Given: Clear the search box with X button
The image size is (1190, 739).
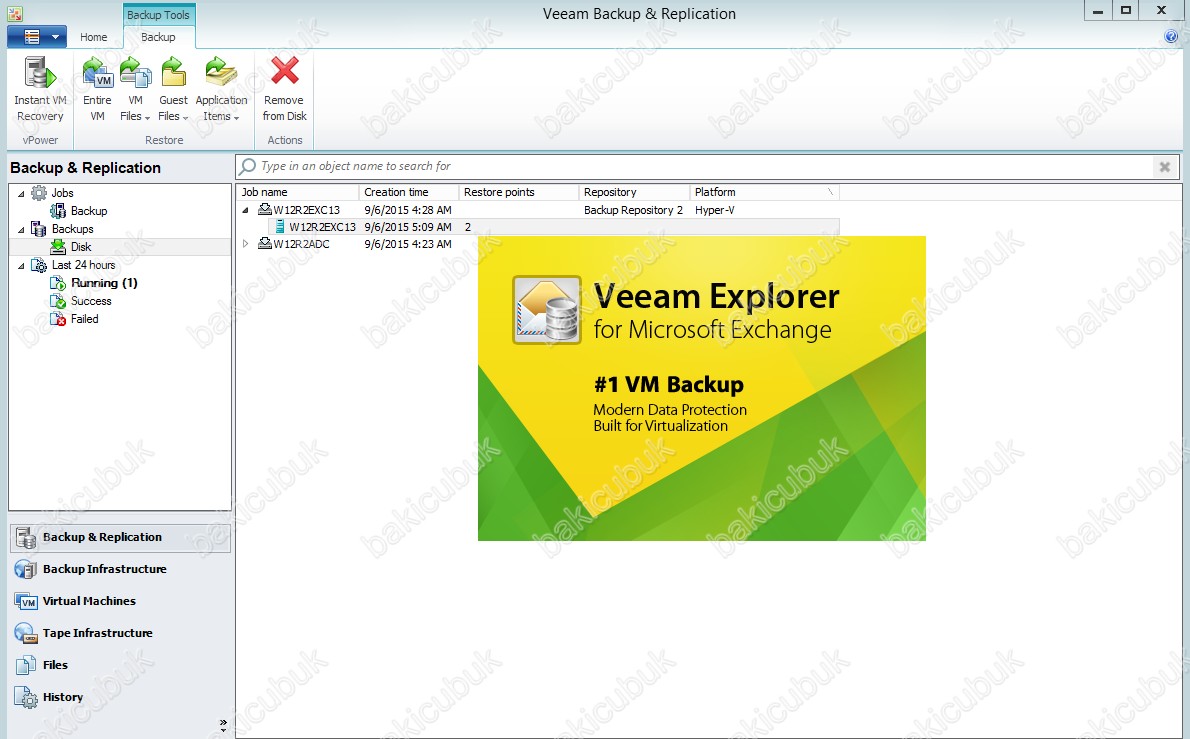Looking at the screenshot, I should [x=1164, y=167].
